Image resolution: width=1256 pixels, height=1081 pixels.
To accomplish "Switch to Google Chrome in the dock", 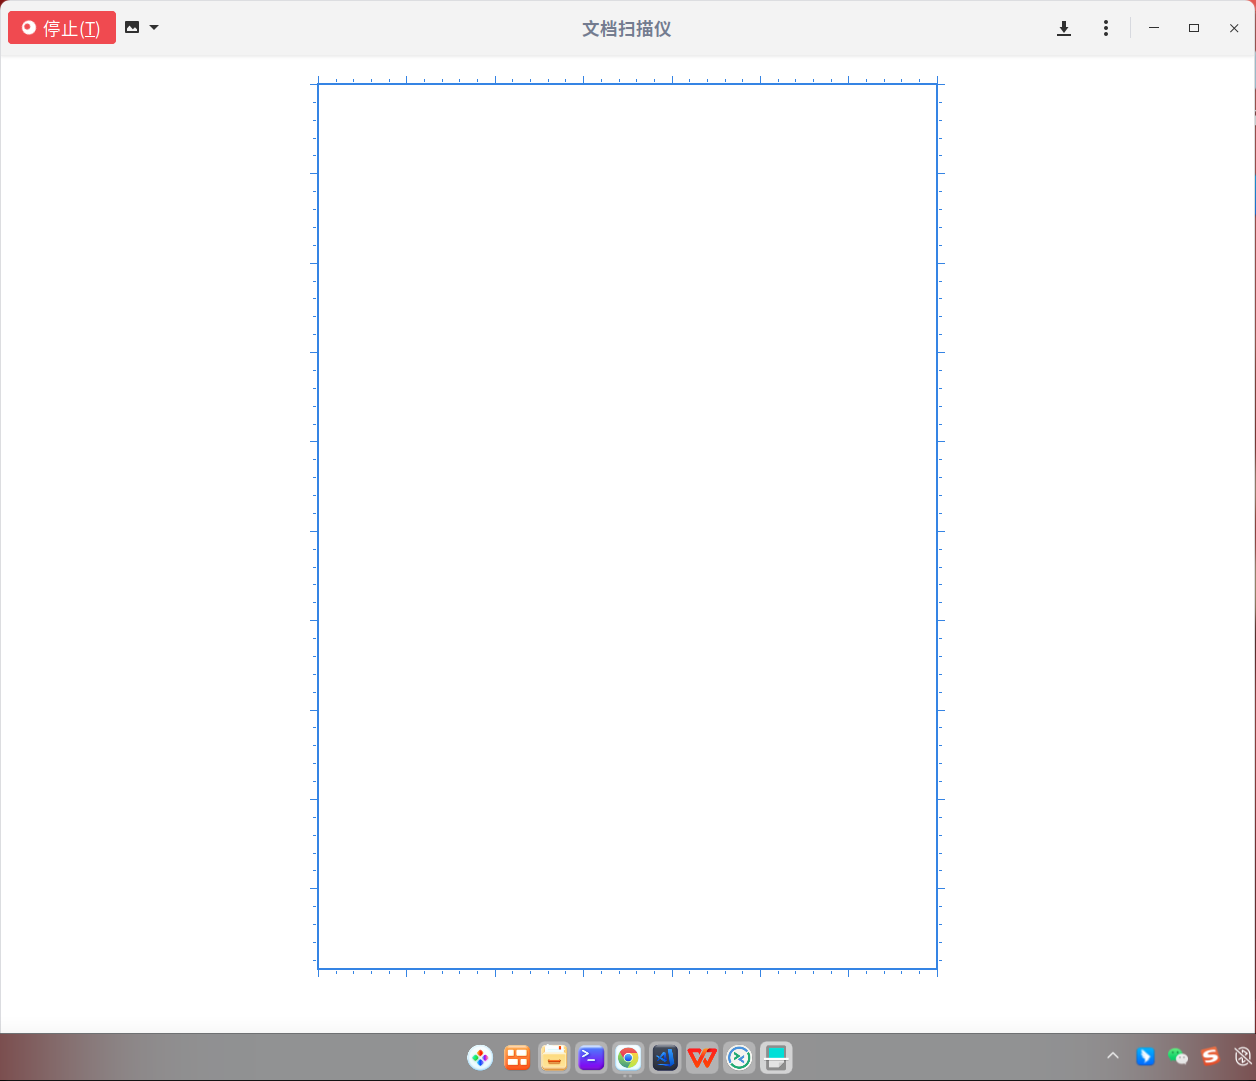I will click(x=628, y=1057).
